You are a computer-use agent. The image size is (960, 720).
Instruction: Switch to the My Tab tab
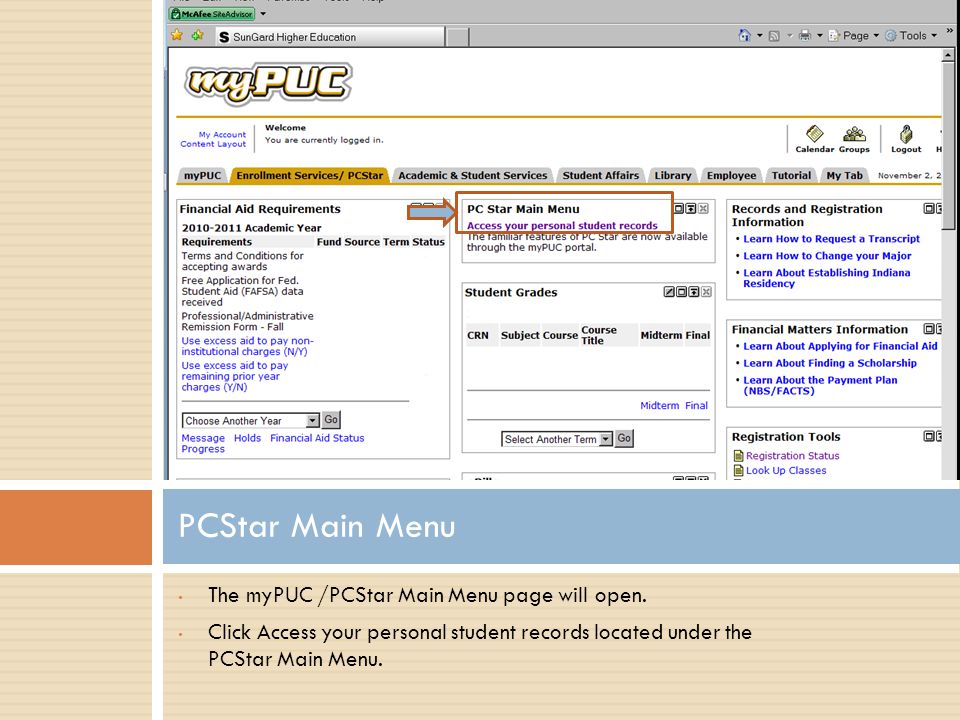click(x=844, y=176)
